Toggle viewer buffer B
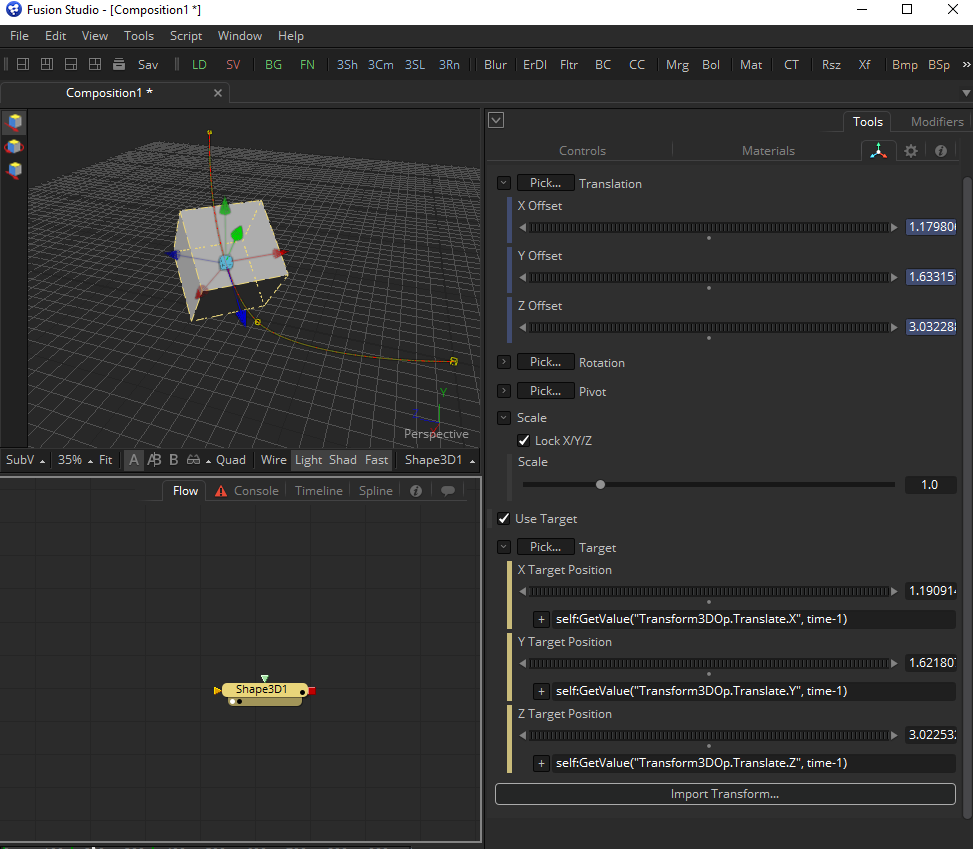This screenshot has height=849, width=973. point(174,460)
